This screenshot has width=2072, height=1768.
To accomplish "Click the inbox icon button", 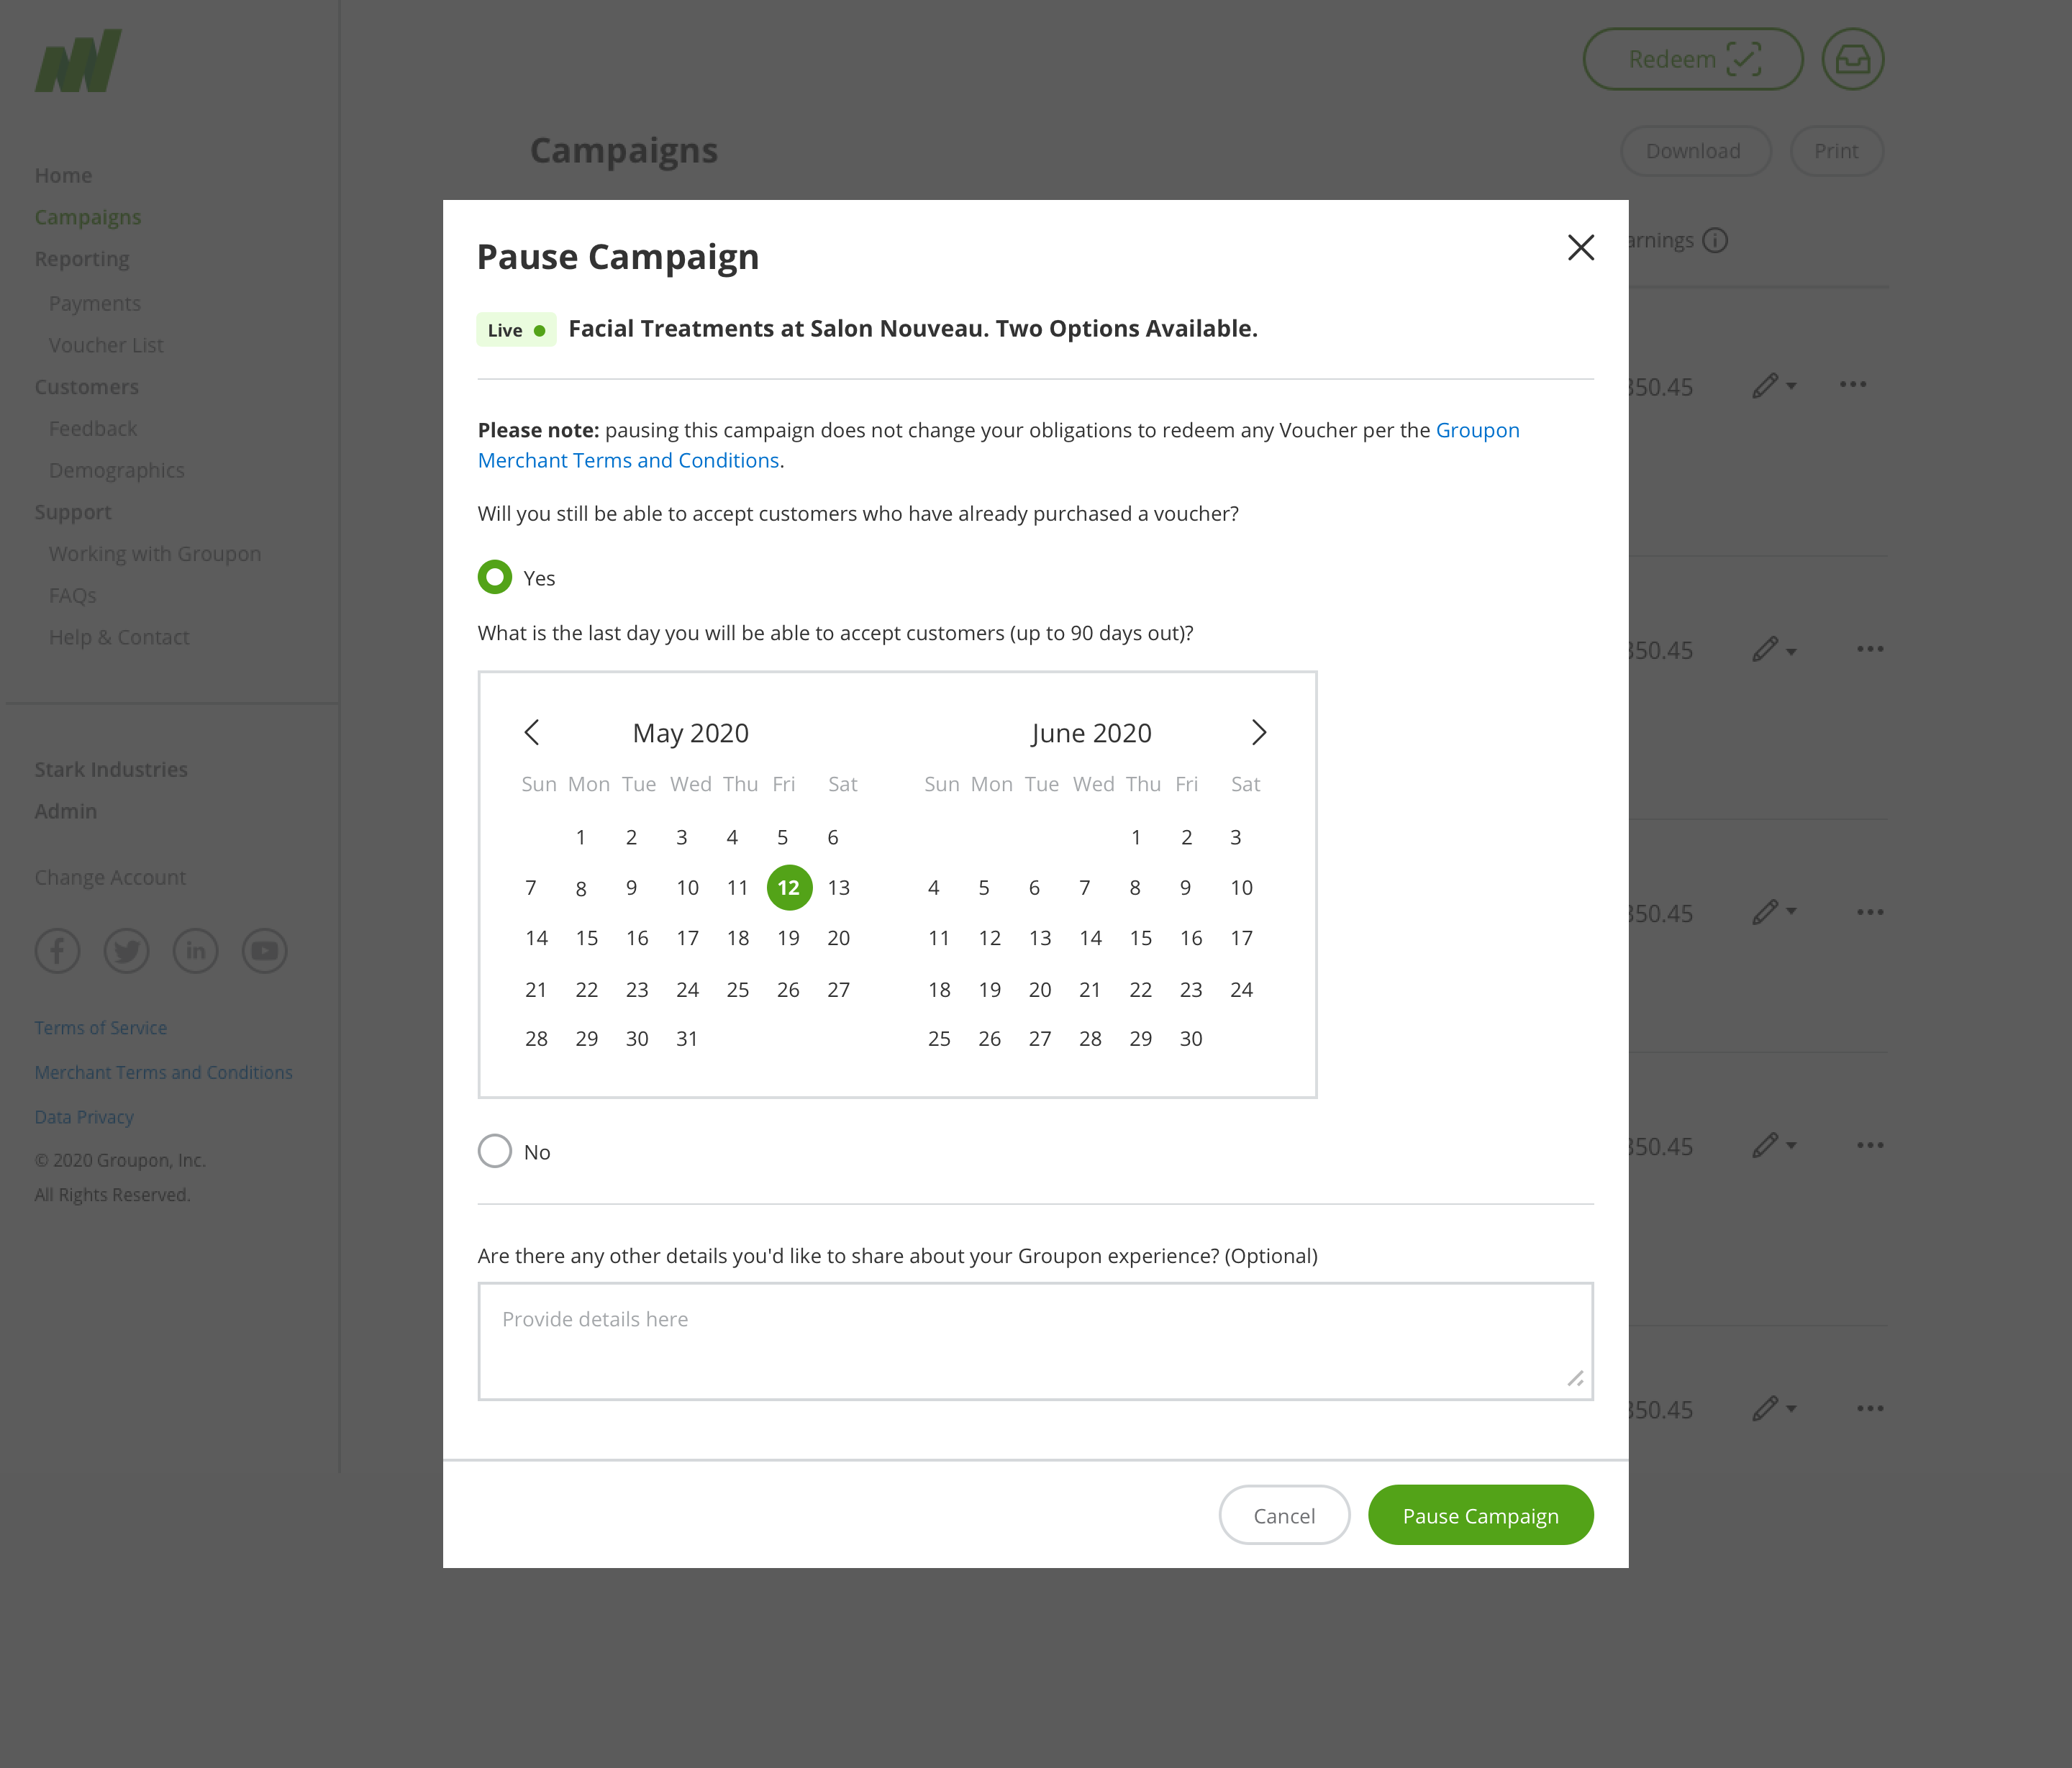I will click(x=1852, y=60).
